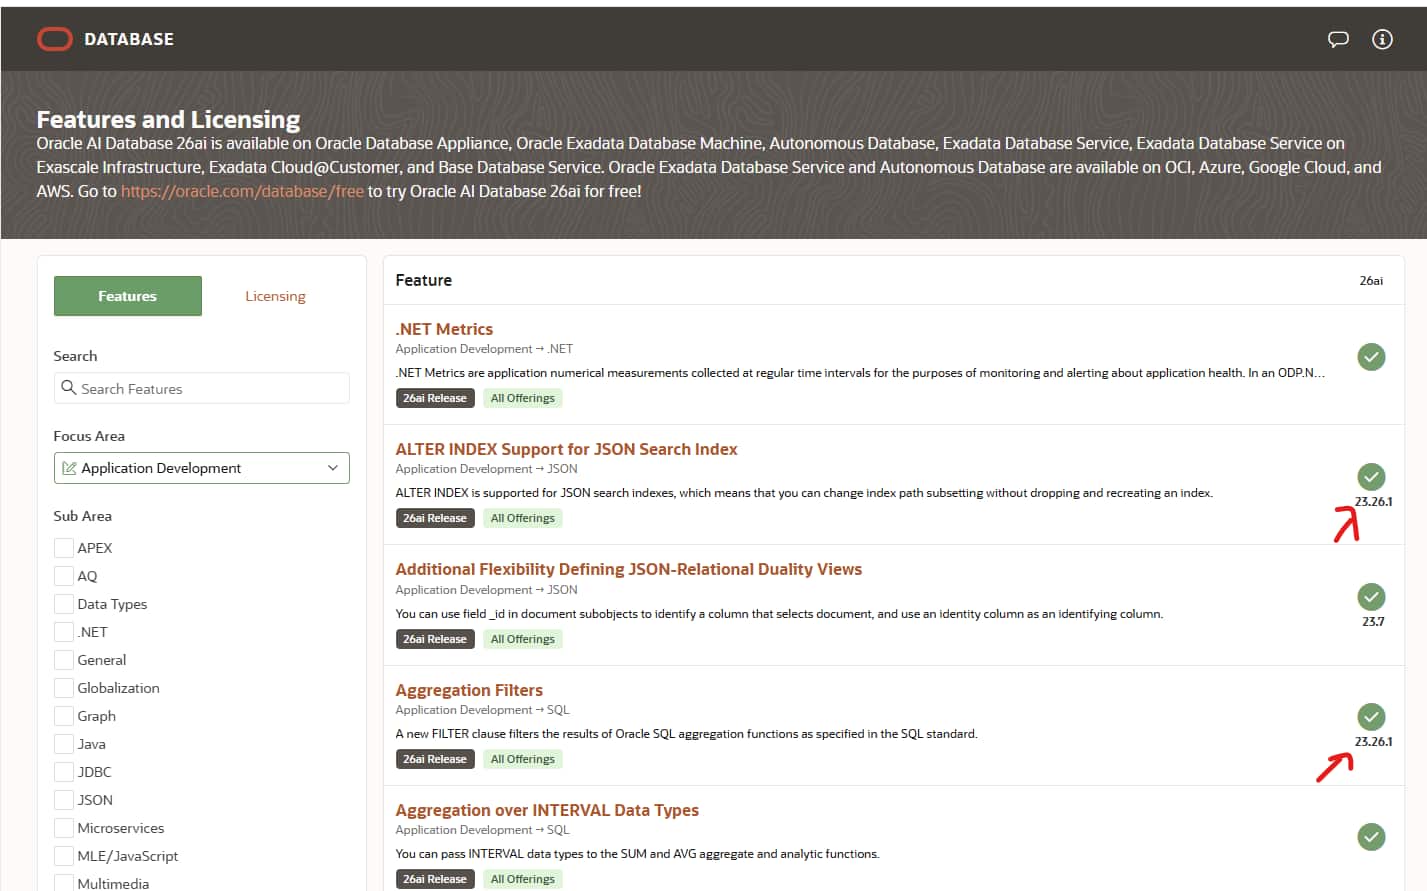Check the JSON sub area checkbox
1427x891 pixels.
[63, 800]
